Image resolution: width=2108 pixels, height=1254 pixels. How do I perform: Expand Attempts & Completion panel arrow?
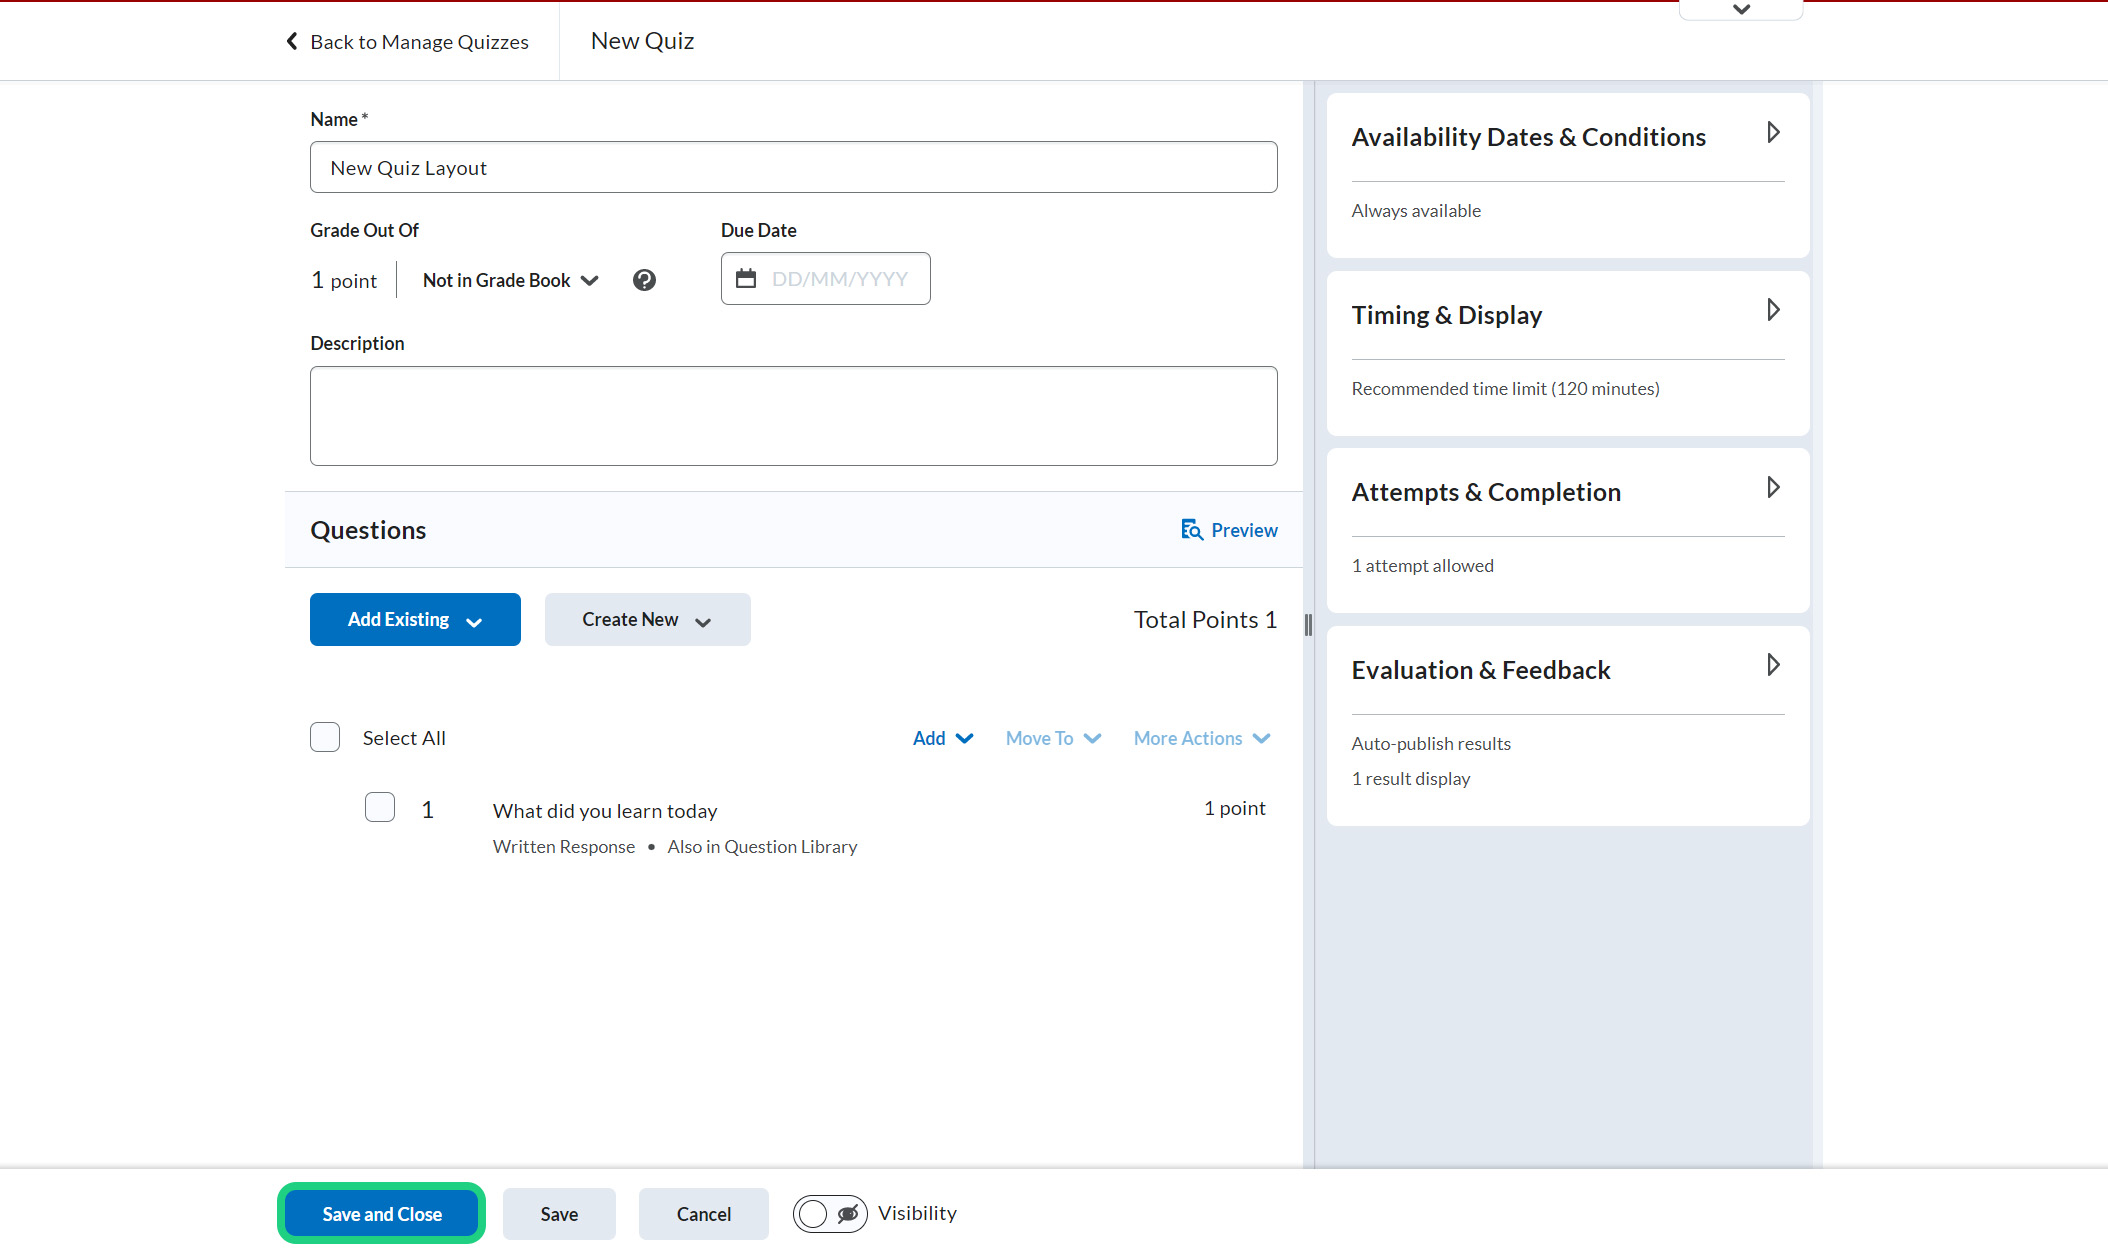(1773, 488)
